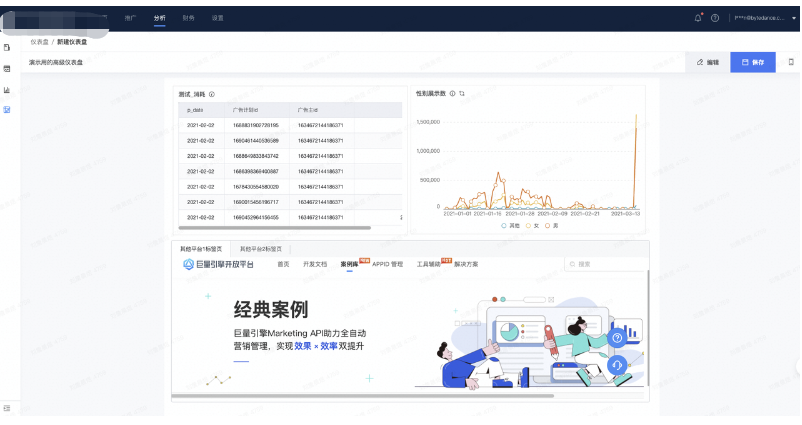Toggle the 女 legend marker in chart
The height and width of the screenshot is (425, 802).
[x=528, y=226]
